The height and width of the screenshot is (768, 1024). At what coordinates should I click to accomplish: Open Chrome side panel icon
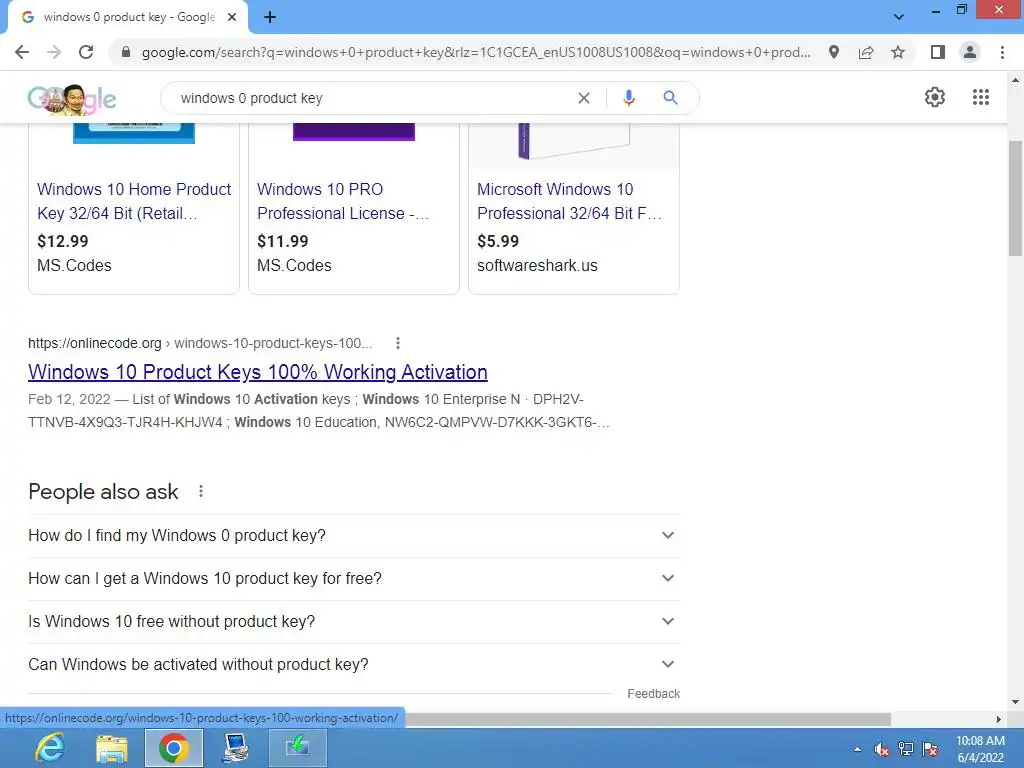point(938,52)
